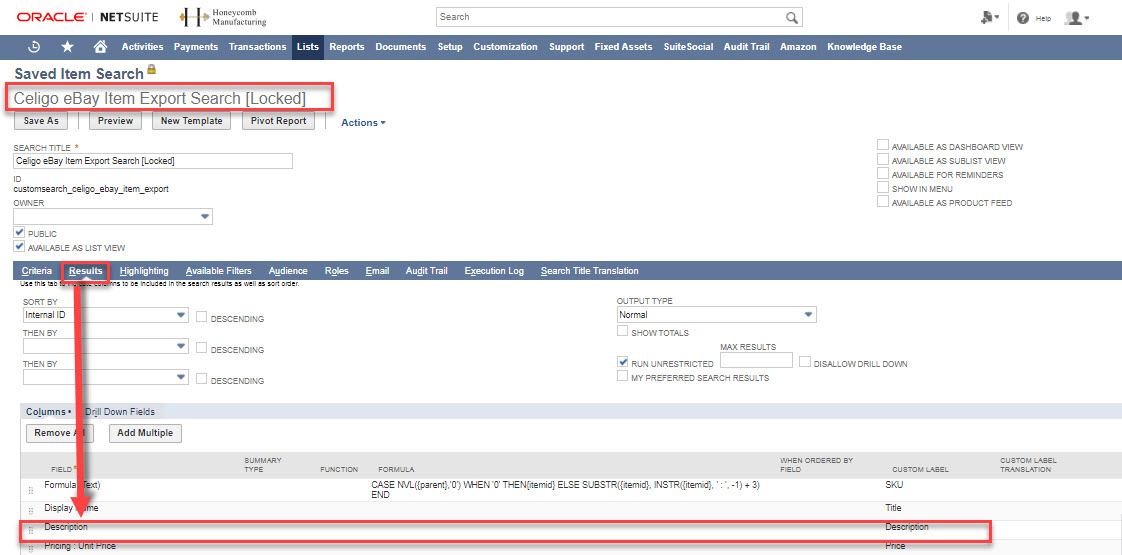Screen dimensions: 1122x555
Task: Enable My Preferred Search Results
Action: click(x=623, y=376)
